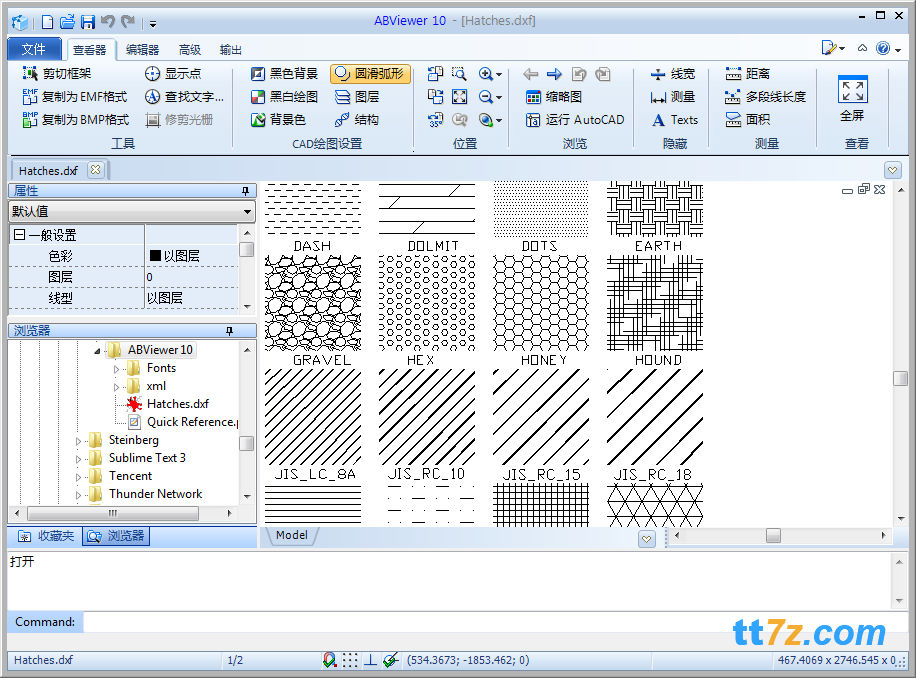Click 复制为BMP格式 copy tool
Screen dimensions: 916x678
[75, 120]
